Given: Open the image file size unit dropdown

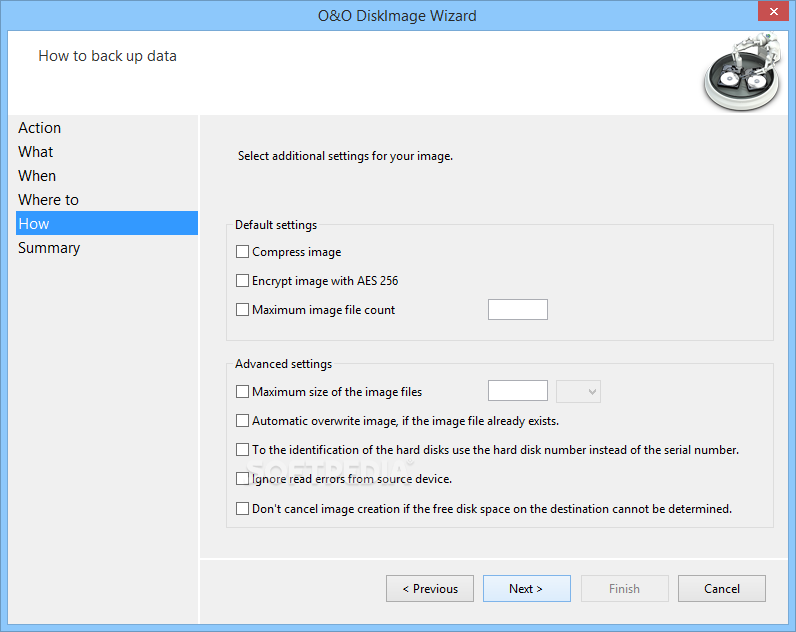Looking at the screenshot, I should click(579, 391).
